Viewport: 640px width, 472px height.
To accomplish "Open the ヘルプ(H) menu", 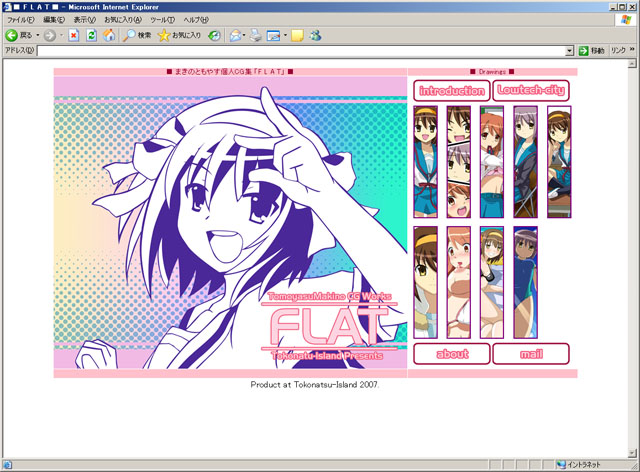I will (196, 20).
